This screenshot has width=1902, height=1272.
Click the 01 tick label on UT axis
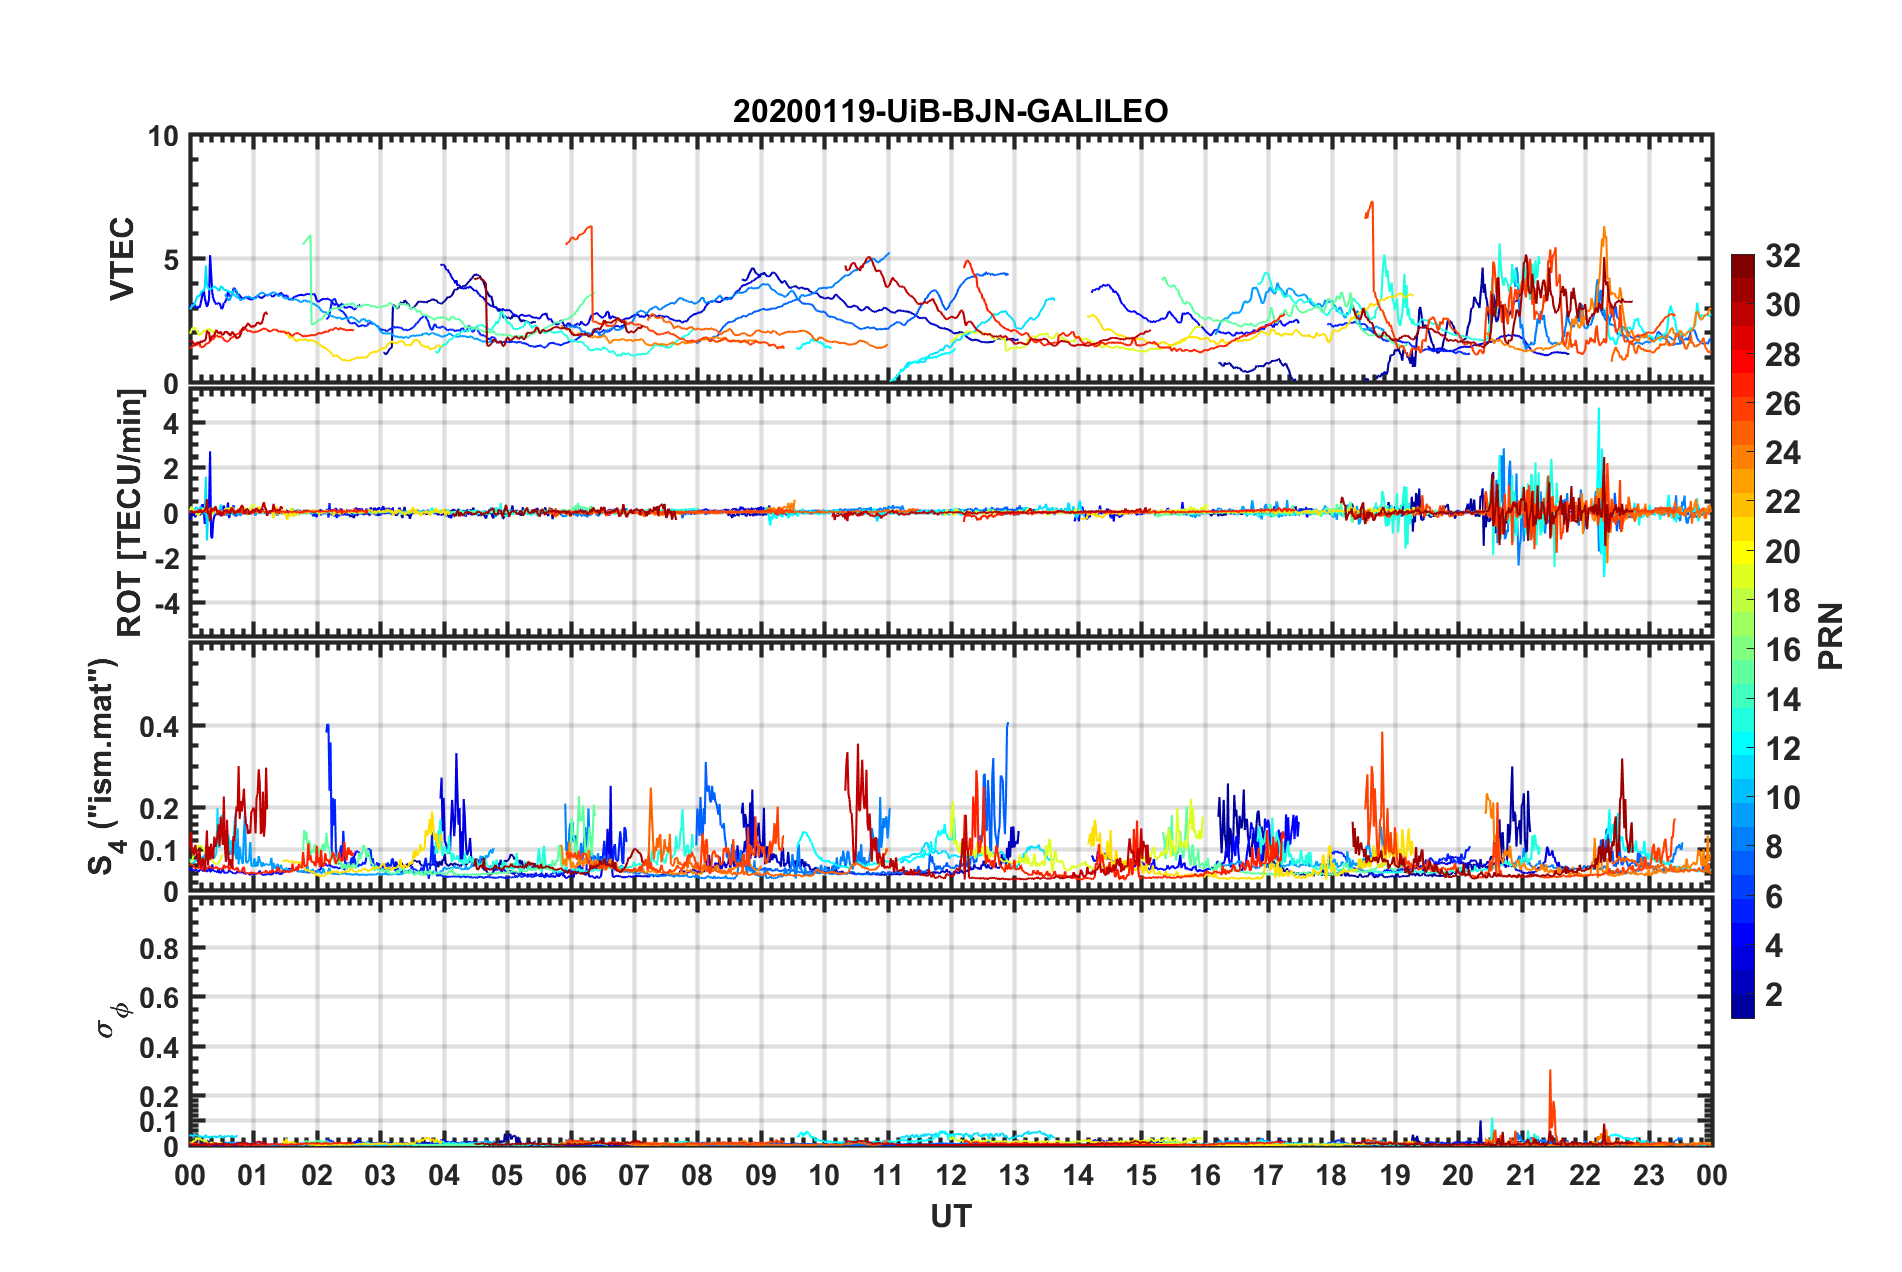pos(253,1175)
